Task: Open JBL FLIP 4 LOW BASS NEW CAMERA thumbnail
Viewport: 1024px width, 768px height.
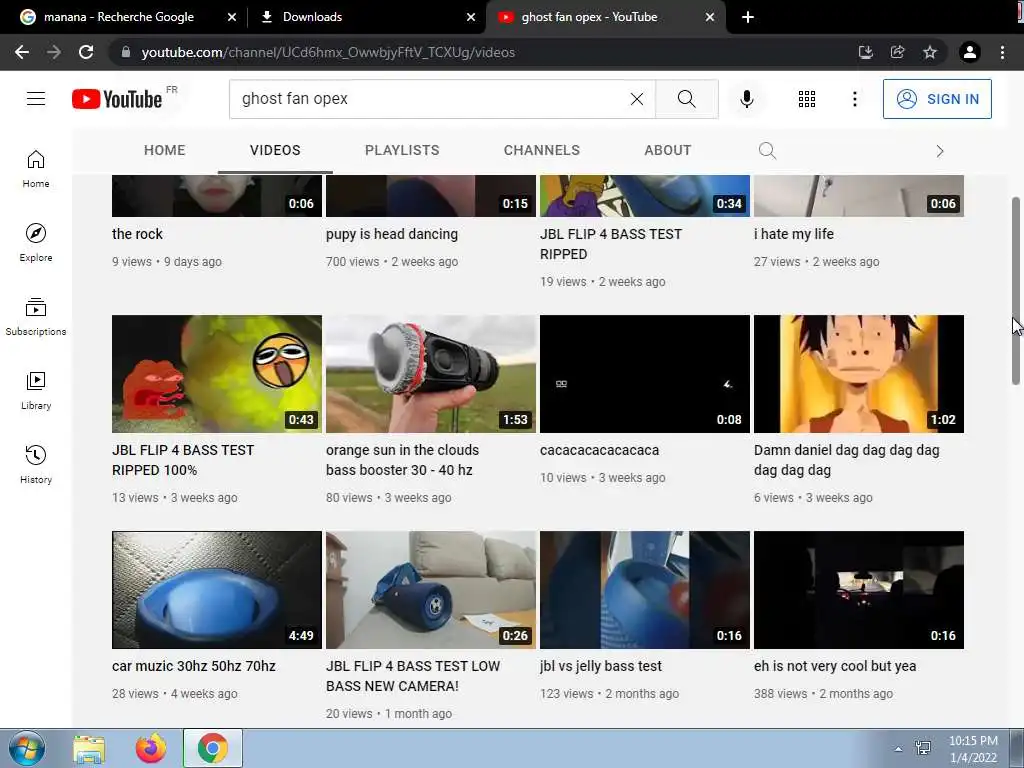Action: pyautogui.click(x=431, y=590)
